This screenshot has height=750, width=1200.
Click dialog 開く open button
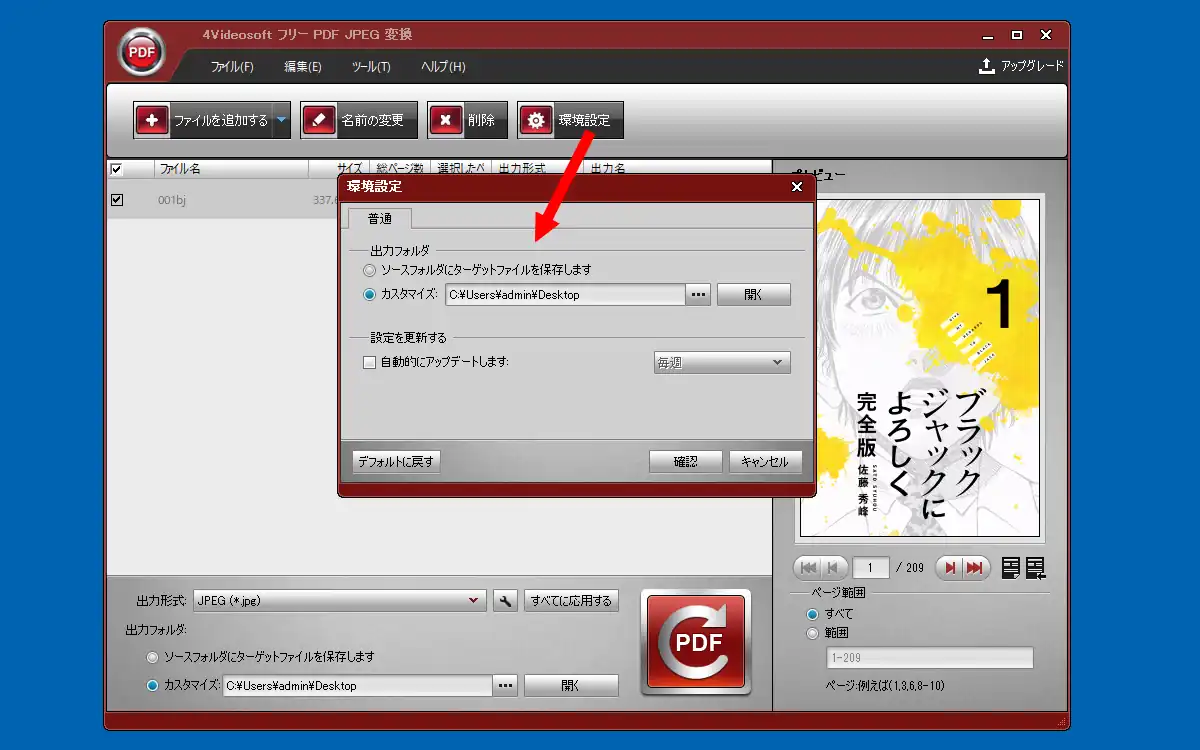pos(754,294)
